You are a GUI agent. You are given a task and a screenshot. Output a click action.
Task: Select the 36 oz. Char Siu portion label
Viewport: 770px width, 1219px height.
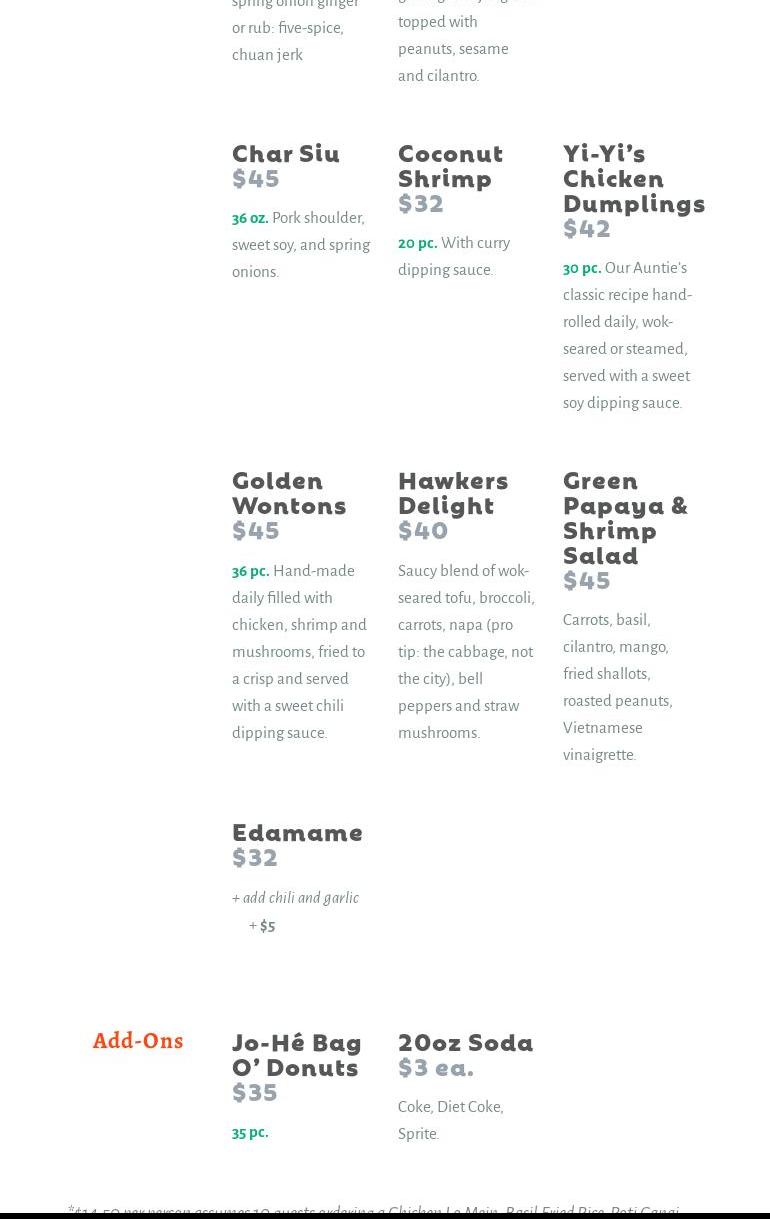pos(250,218)
